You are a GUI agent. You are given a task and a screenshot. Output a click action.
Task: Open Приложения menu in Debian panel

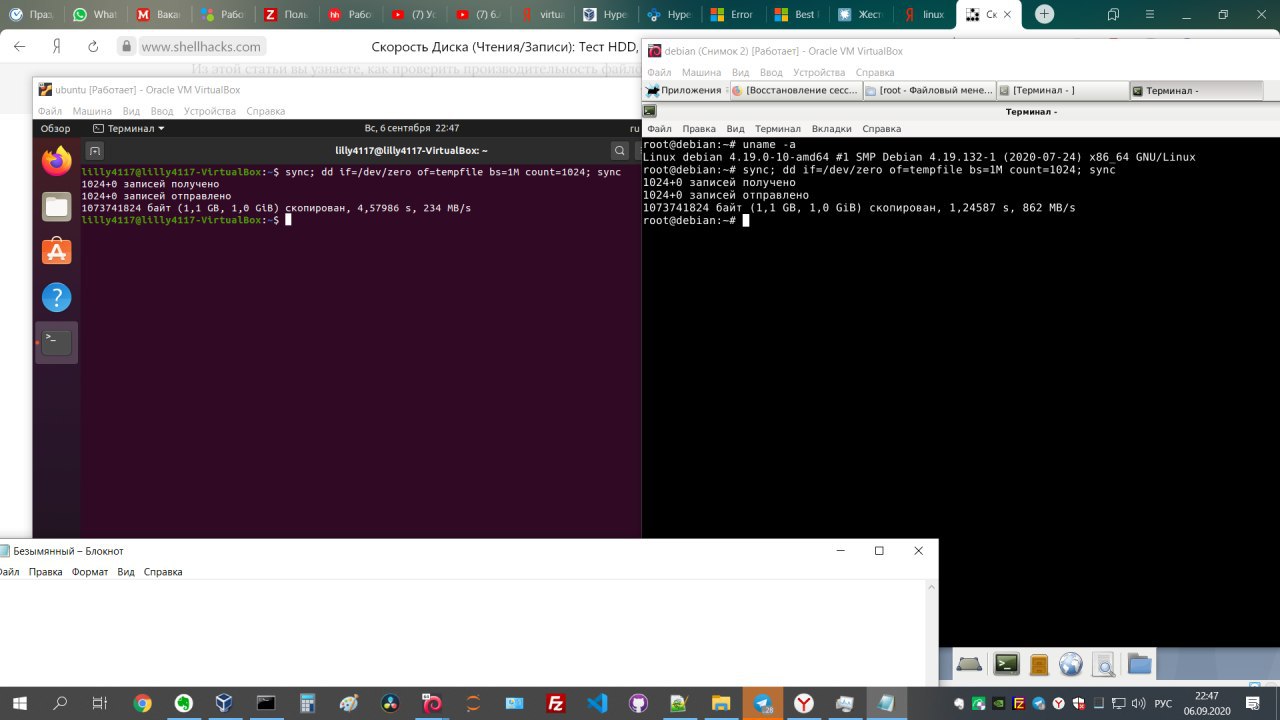[x=685, y=90]
